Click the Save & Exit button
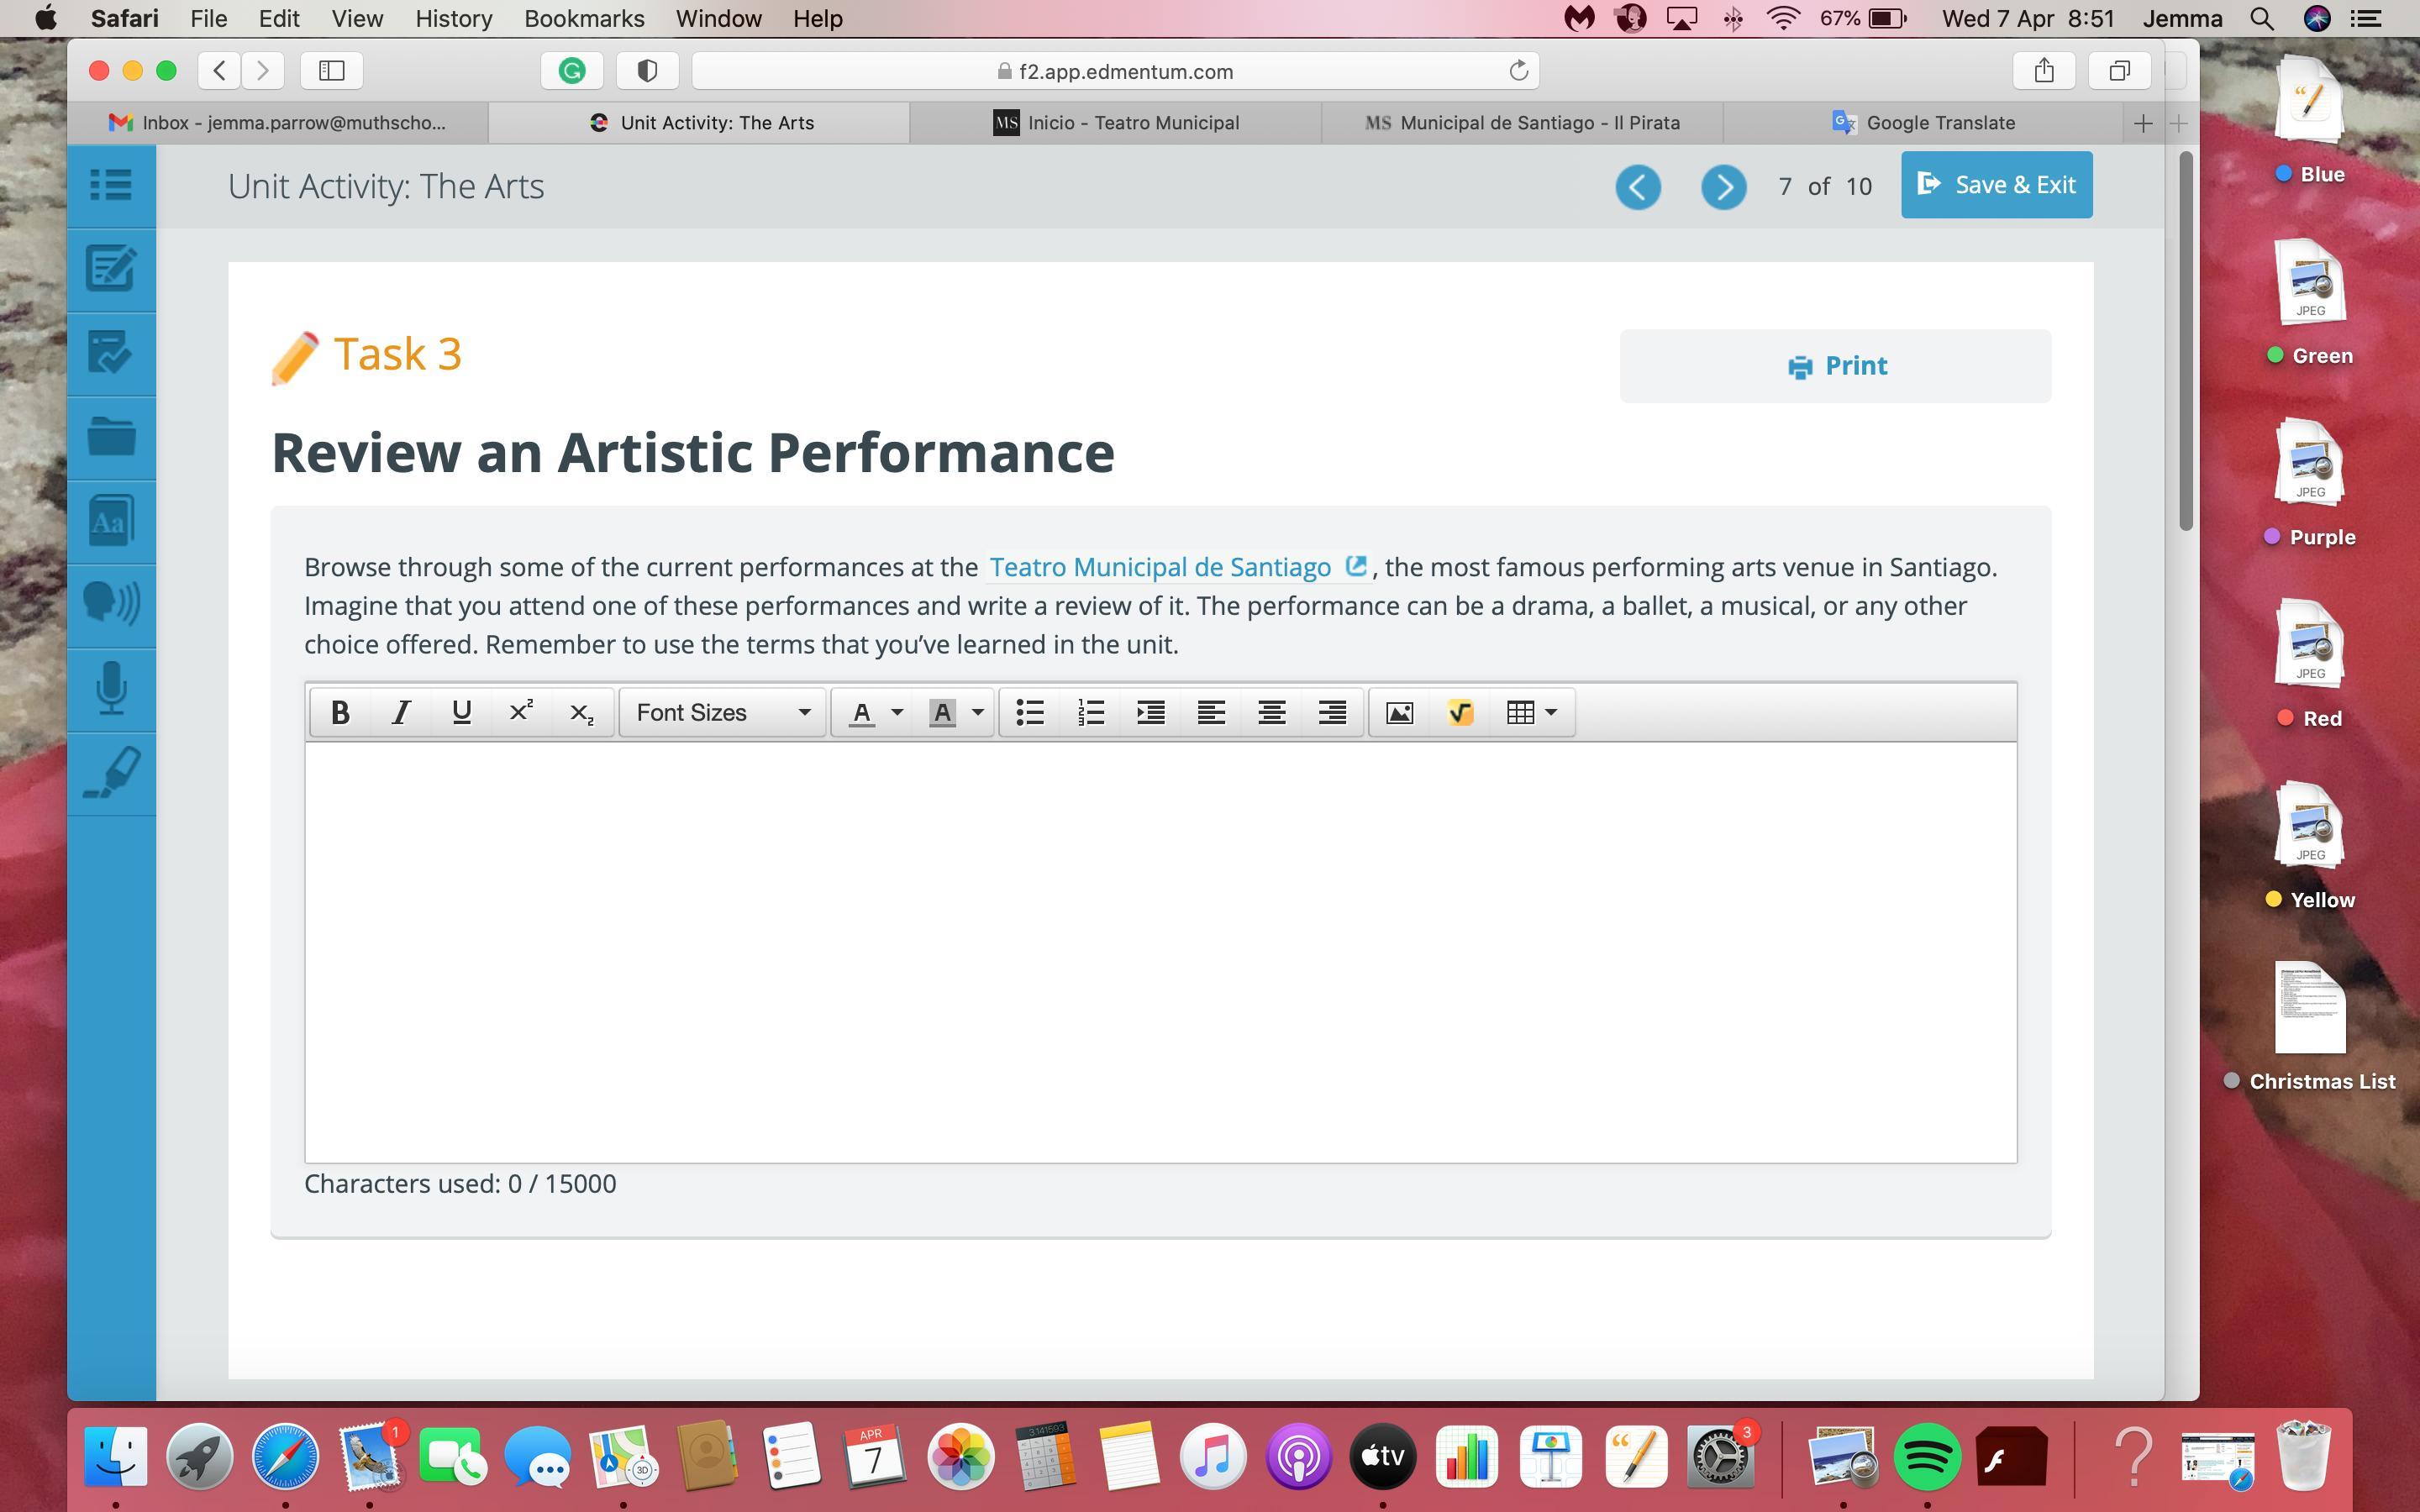This screenshot has height=1512, width=2420. [x=1996, y=185]
